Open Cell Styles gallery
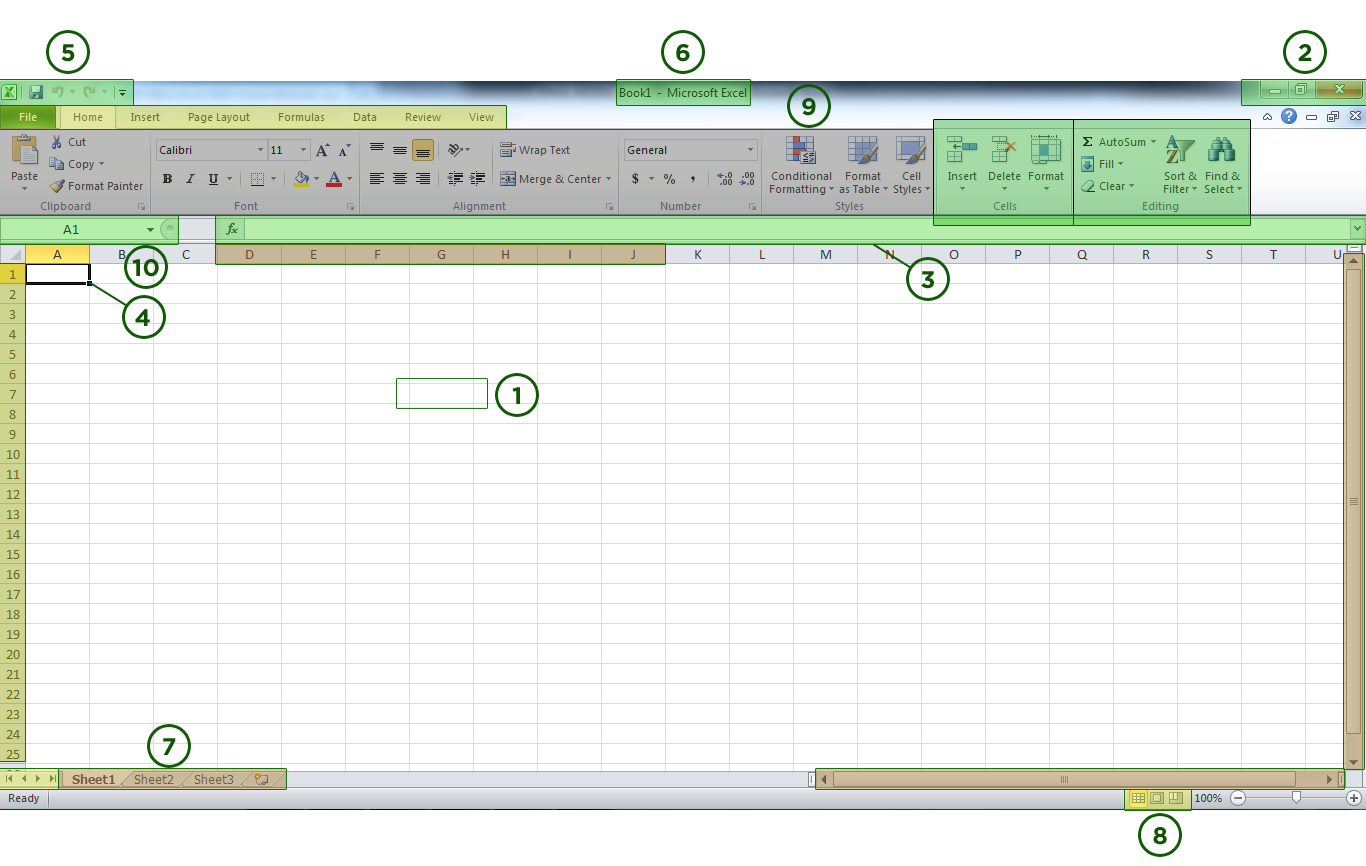This screenshot has width=1366, height=866. 911,165
